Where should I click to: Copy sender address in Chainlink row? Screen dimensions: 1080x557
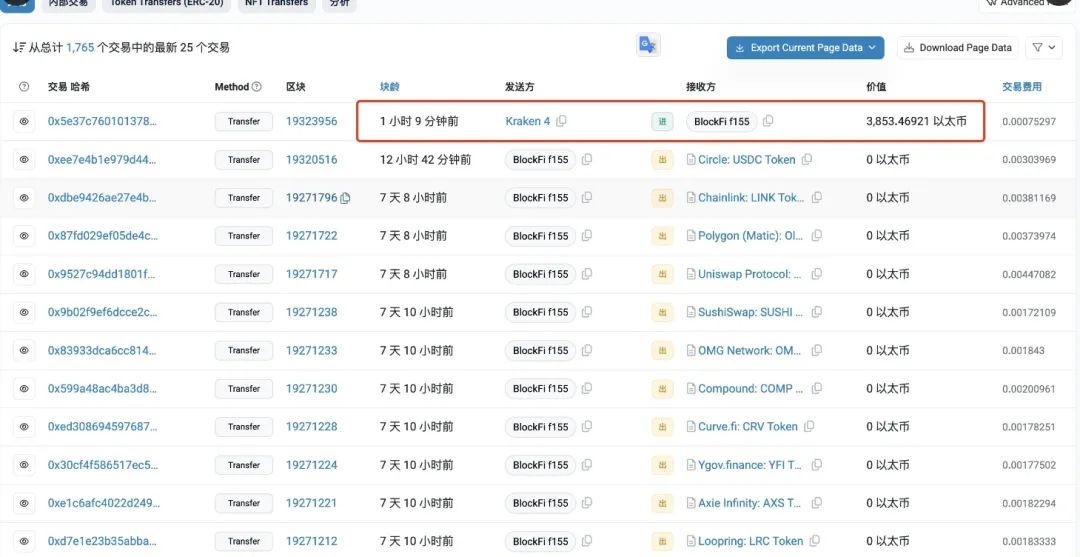click(x=587, y=198)
